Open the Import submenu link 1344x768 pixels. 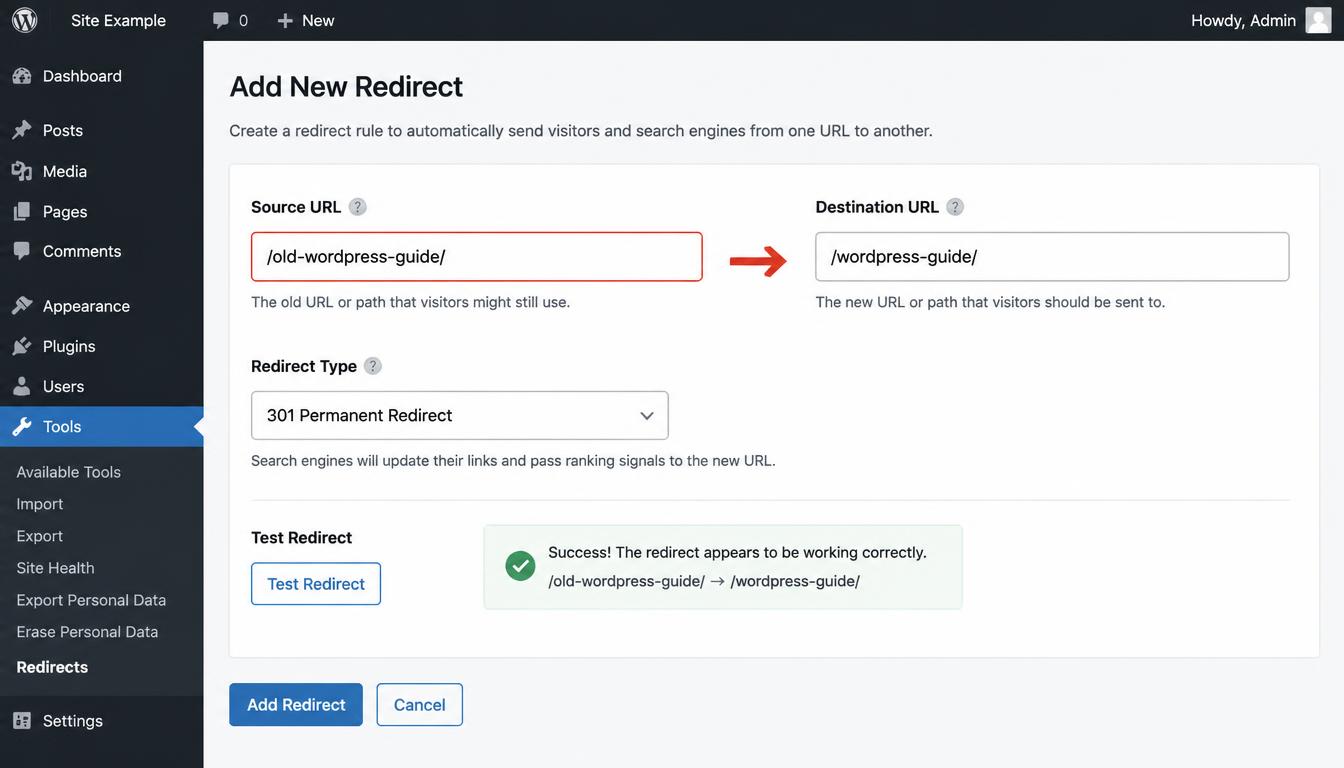(40, 504)
